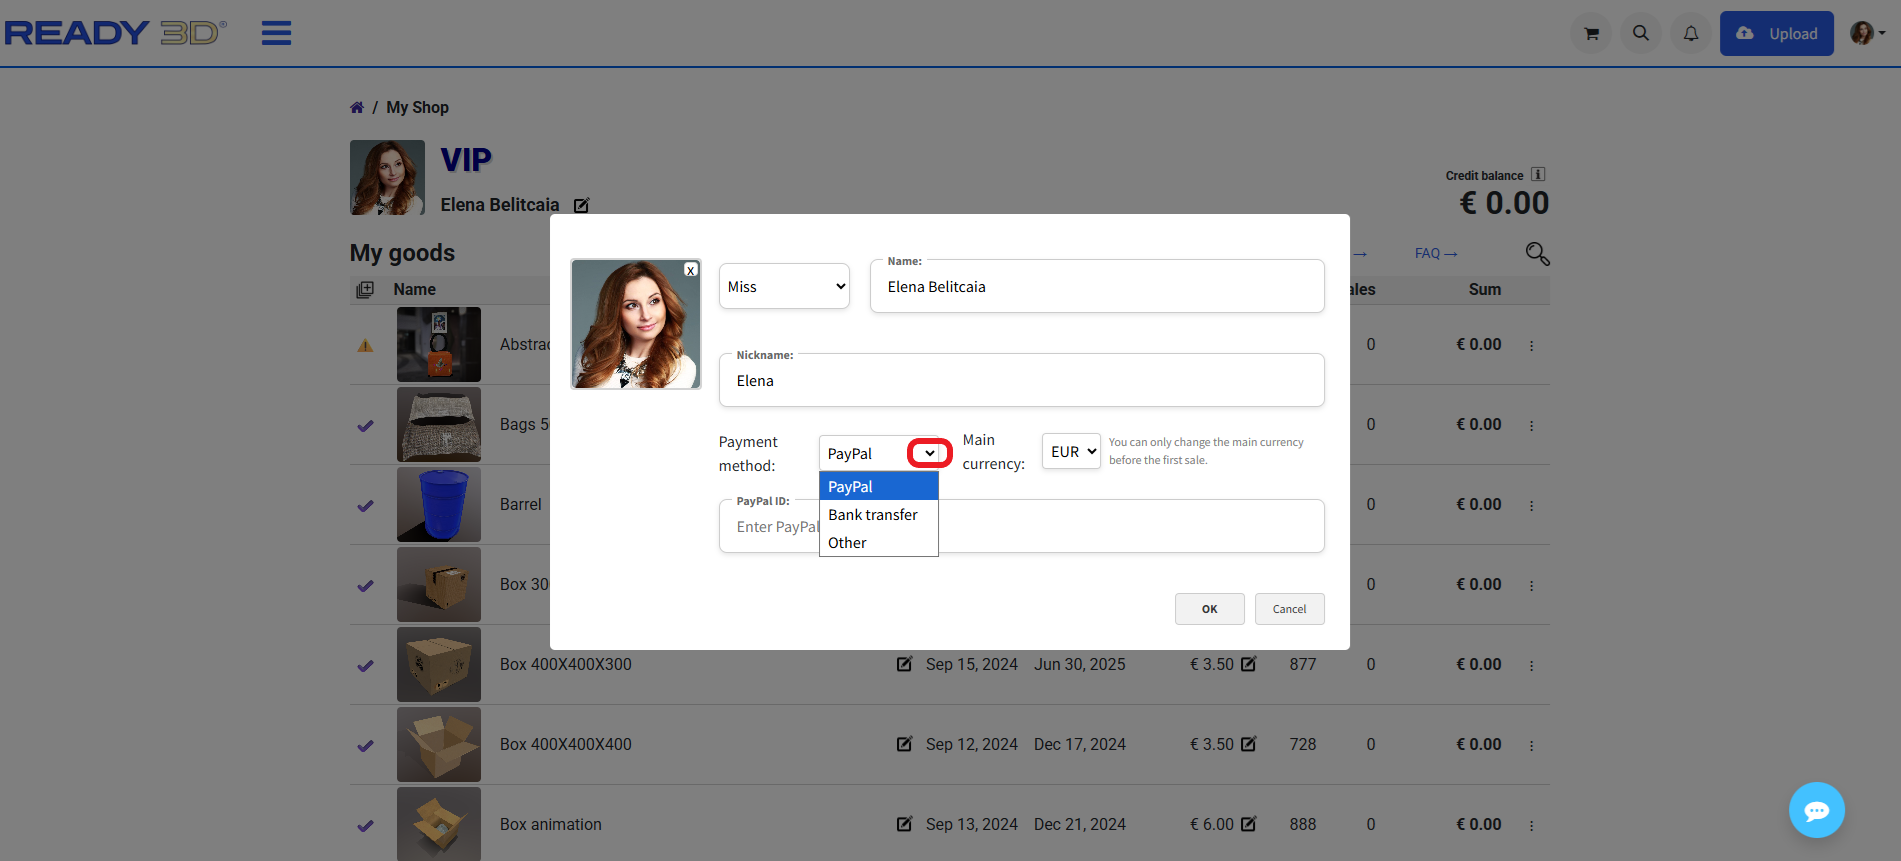The image size is (1901, 861).
Task: Click the Nickname input field
Action: click(1021, 380)
